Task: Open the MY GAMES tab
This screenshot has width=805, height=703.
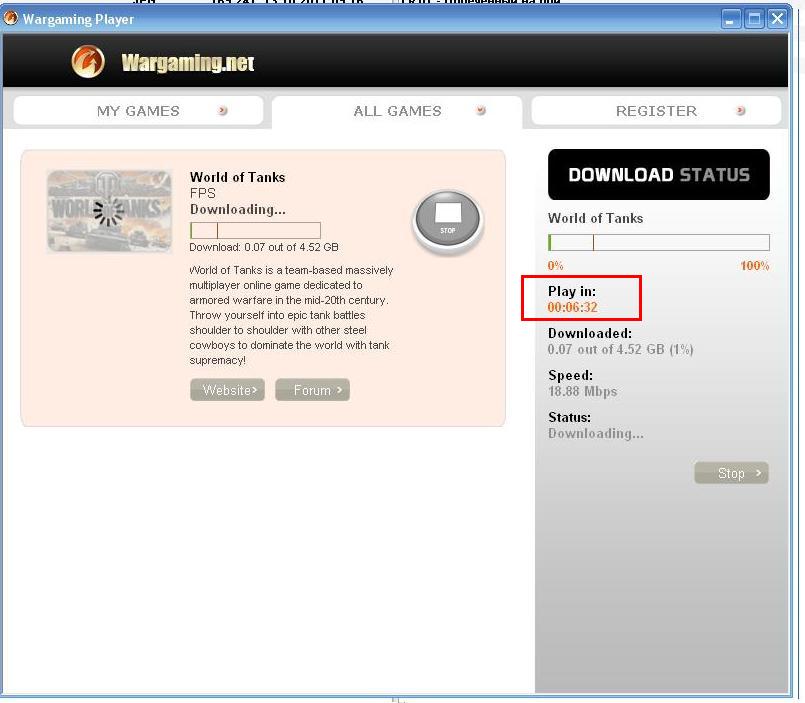Action: [x=138, y=110]
